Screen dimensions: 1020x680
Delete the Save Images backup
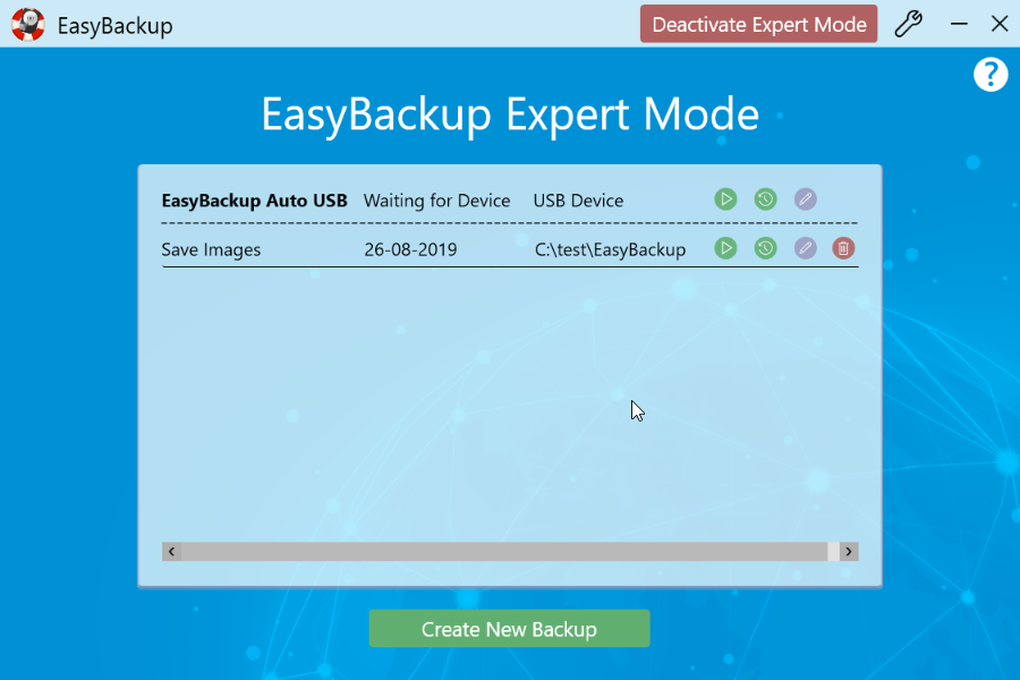[844, 248]
